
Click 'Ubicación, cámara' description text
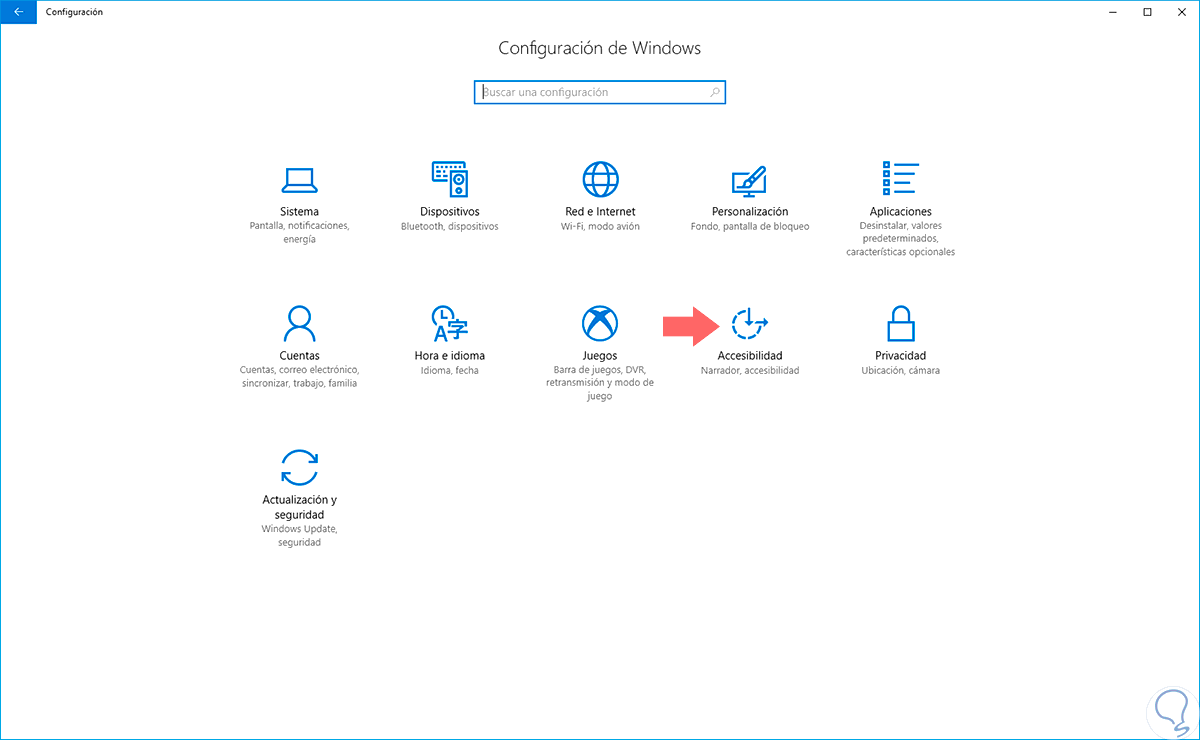[900, 370]
